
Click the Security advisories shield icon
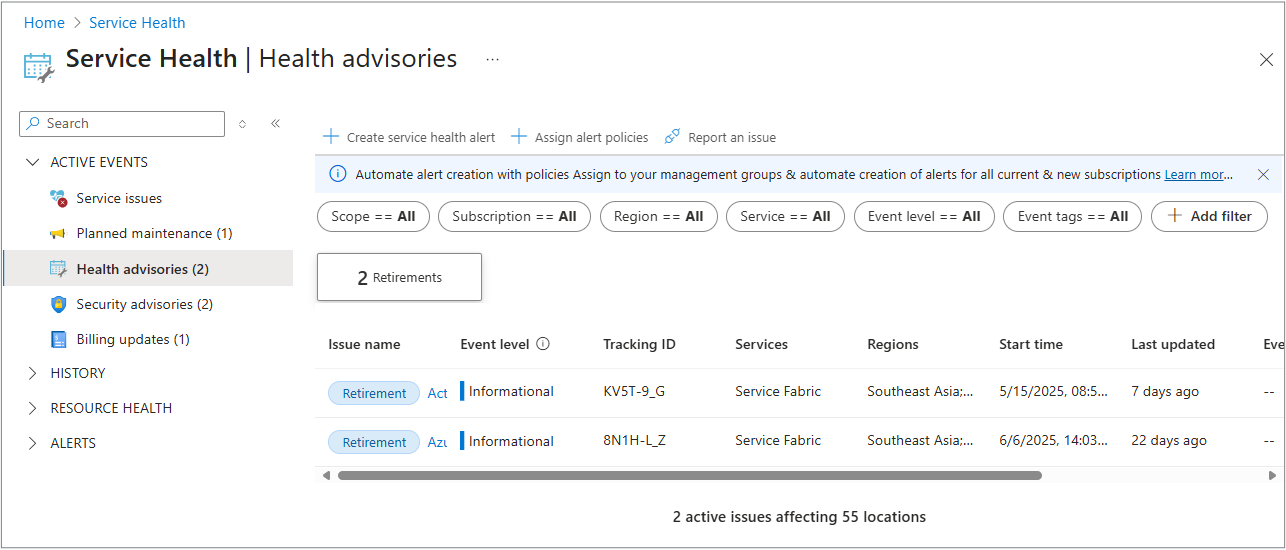pos(59,304)
